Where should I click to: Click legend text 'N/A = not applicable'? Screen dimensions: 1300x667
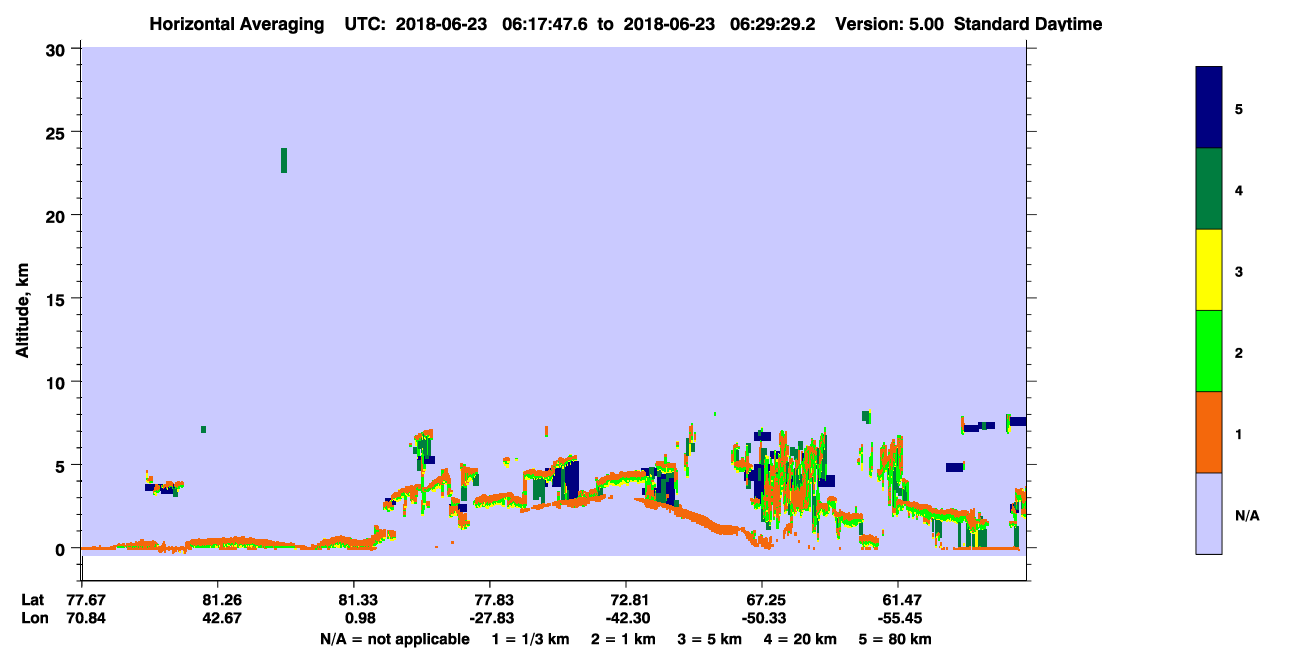394,639
